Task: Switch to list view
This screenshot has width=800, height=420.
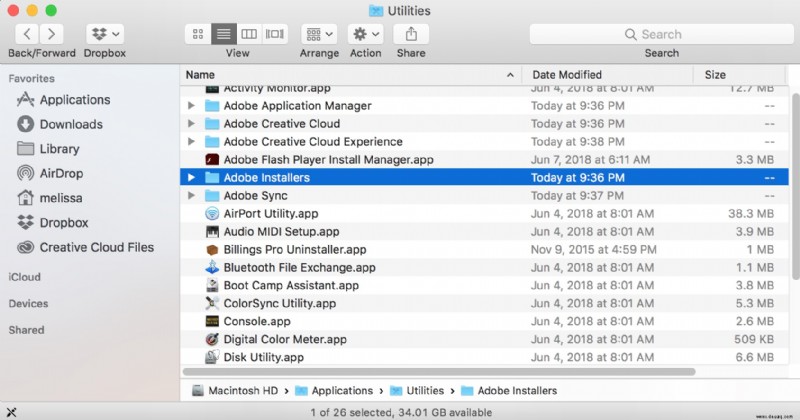Action: (223, 34)
